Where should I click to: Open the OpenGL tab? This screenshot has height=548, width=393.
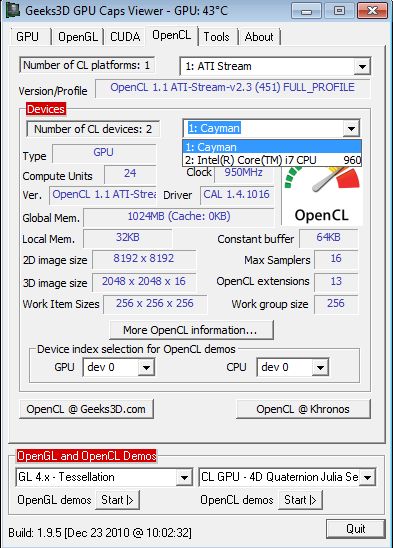point(78,37)
